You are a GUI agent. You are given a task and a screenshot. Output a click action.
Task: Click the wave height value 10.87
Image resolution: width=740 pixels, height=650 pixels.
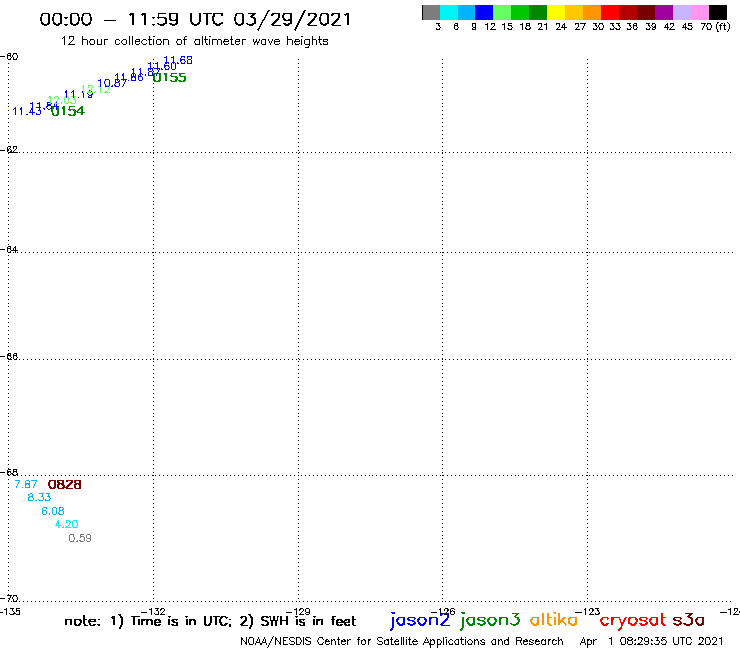click(x=112, y=84)
